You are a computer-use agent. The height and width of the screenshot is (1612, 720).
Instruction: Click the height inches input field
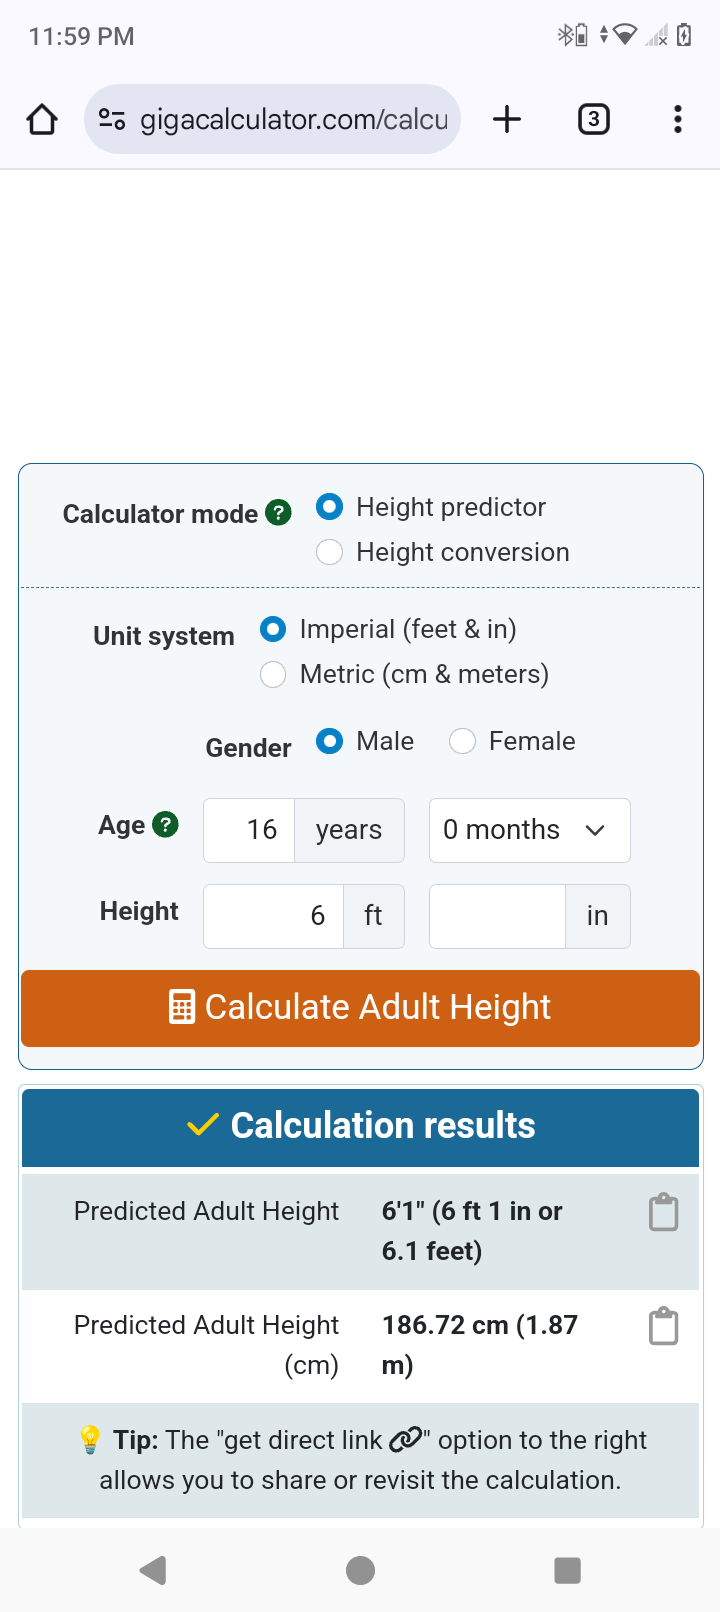pyautogui.click(x=497, y=916)
